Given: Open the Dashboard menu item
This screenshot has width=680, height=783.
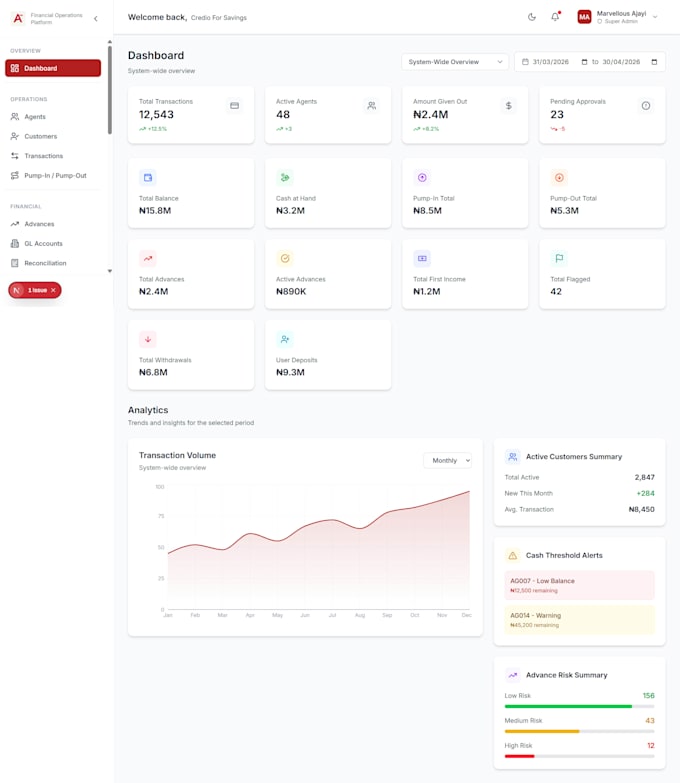Looking at the screenshot, I should point(53,68).
